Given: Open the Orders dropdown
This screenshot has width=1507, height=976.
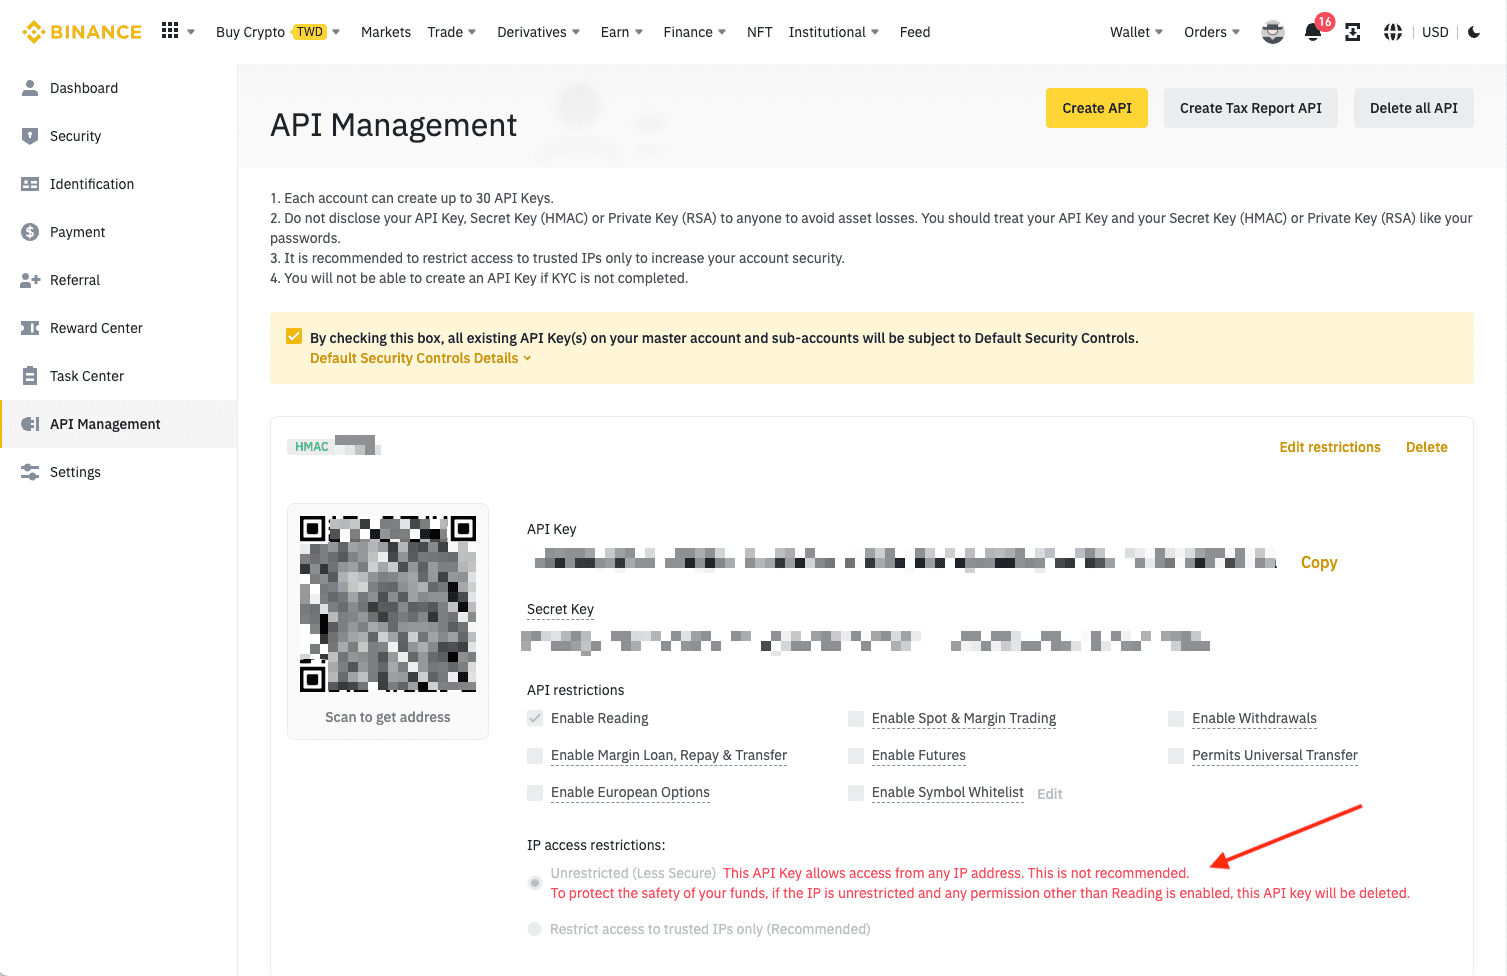Looking at the screenshot, I should click(x=1212, y=32).
